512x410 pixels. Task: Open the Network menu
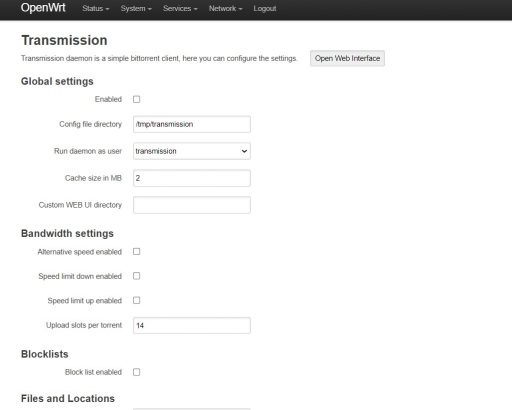coord(225,9)
